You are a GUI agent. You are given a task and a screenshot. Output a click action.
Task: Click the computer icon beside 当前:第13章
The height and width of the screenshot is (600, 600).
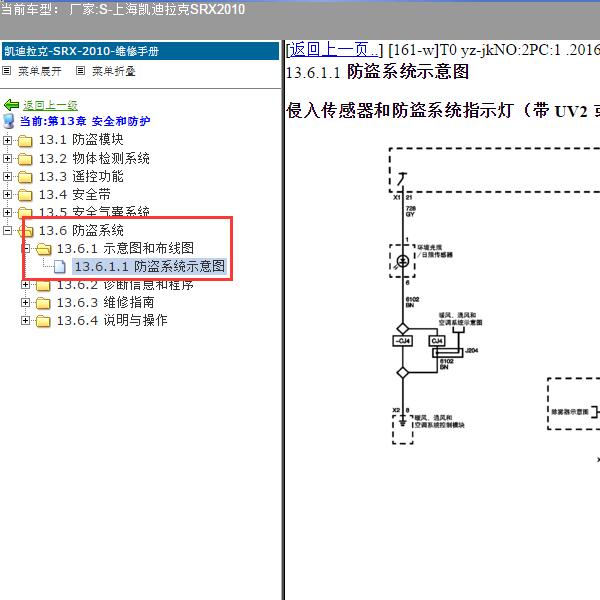click(8, 121)
